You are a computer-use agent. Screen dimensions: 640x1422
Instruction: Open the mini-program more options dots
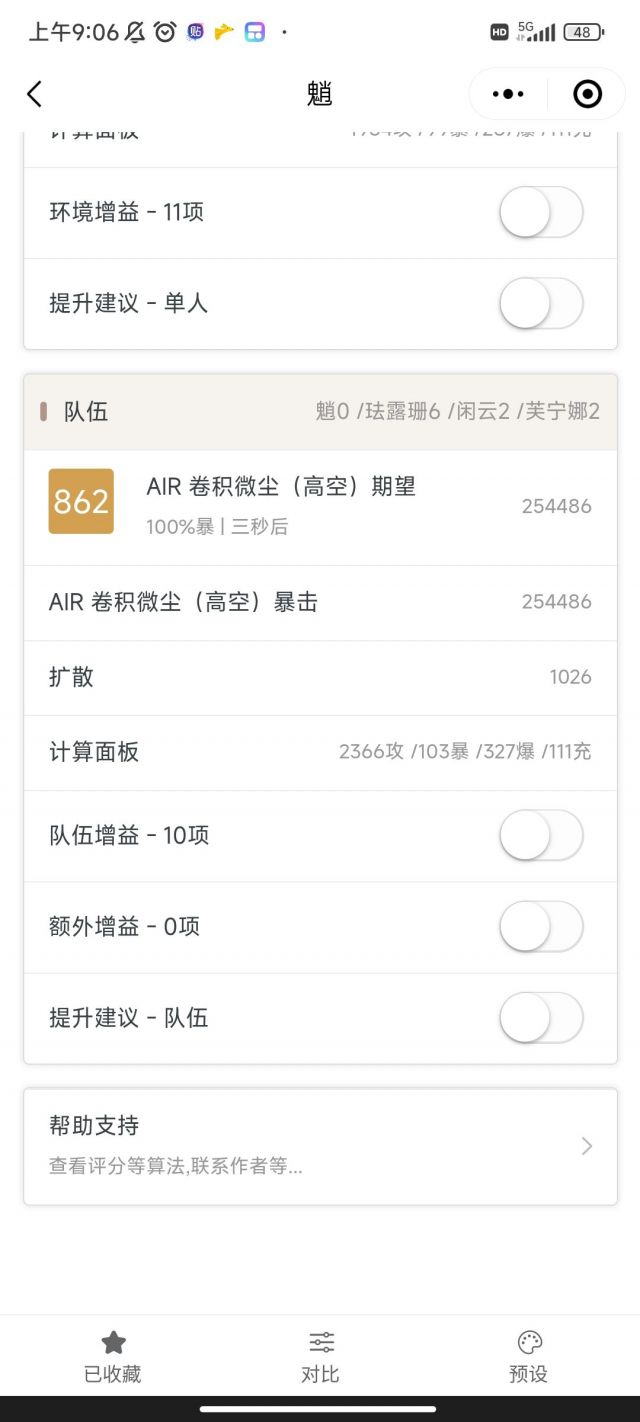[507, 93]
